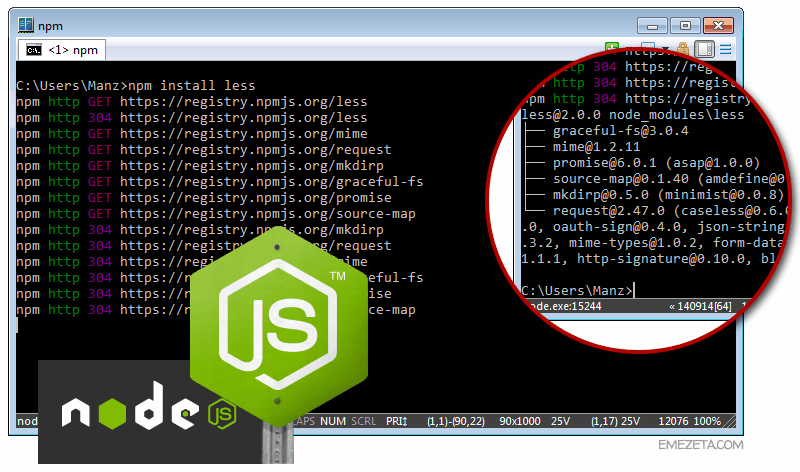Click the 12076 process ID in status bar
The image size is (800, 472).
click(x=673, y=421)
